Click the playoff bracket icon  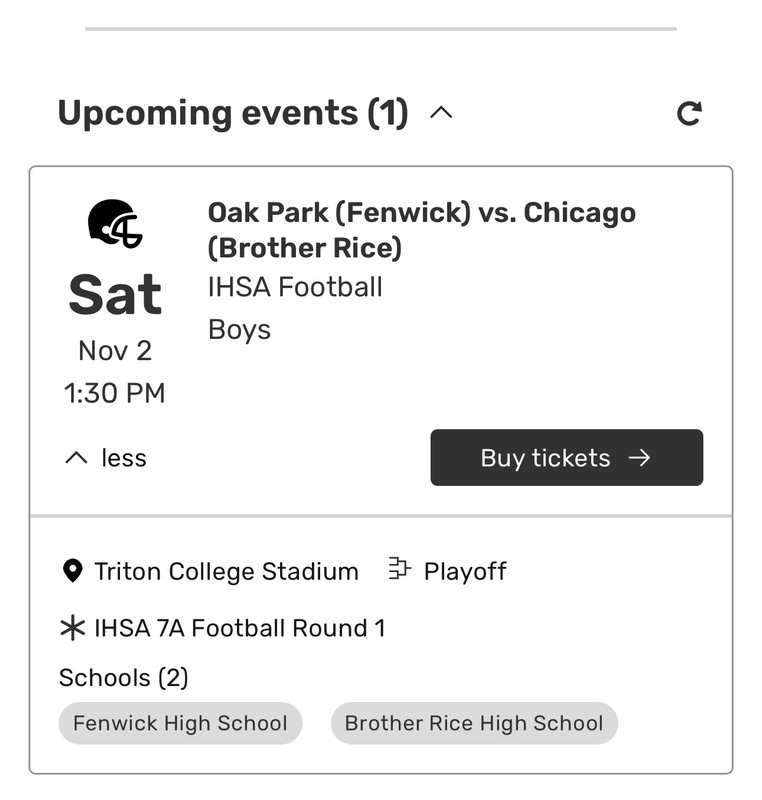tap(399, 568)
